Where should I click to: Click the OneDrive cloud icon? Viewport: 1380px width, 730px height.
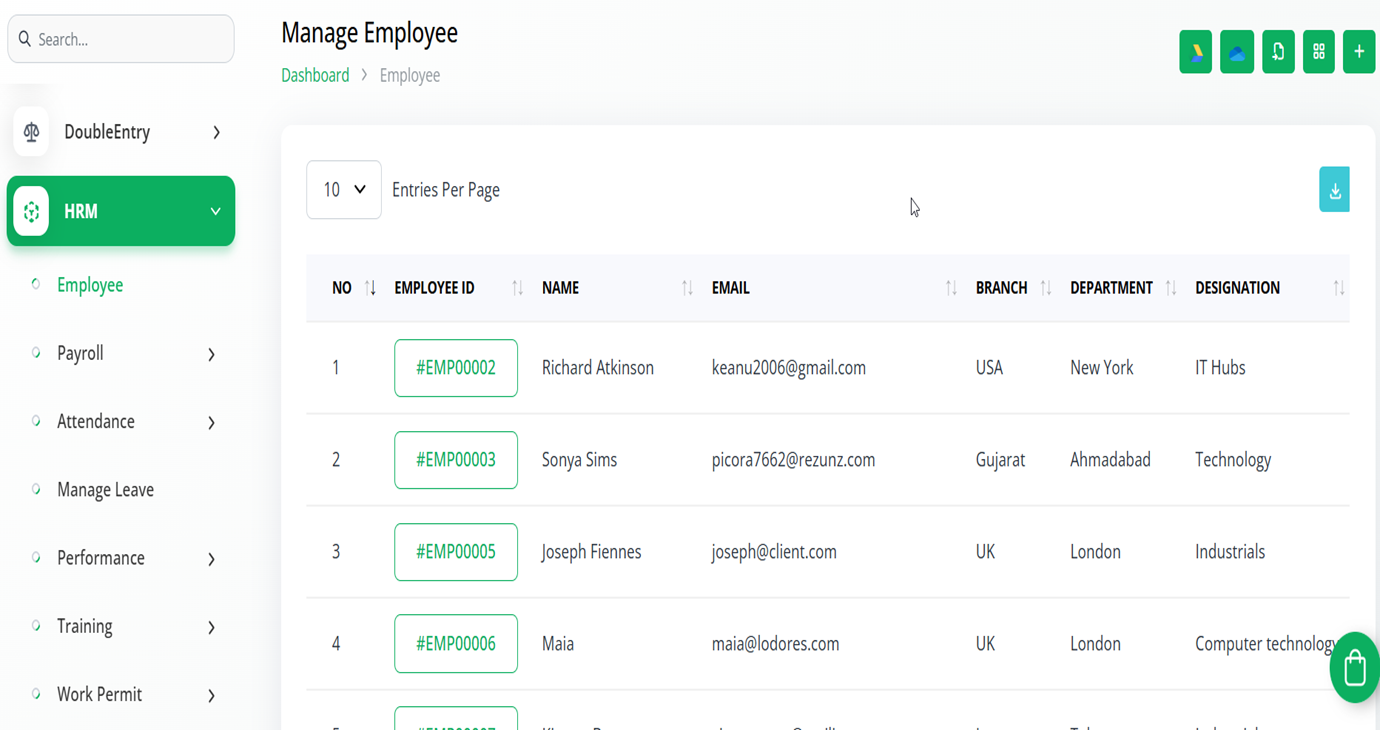1237,52
